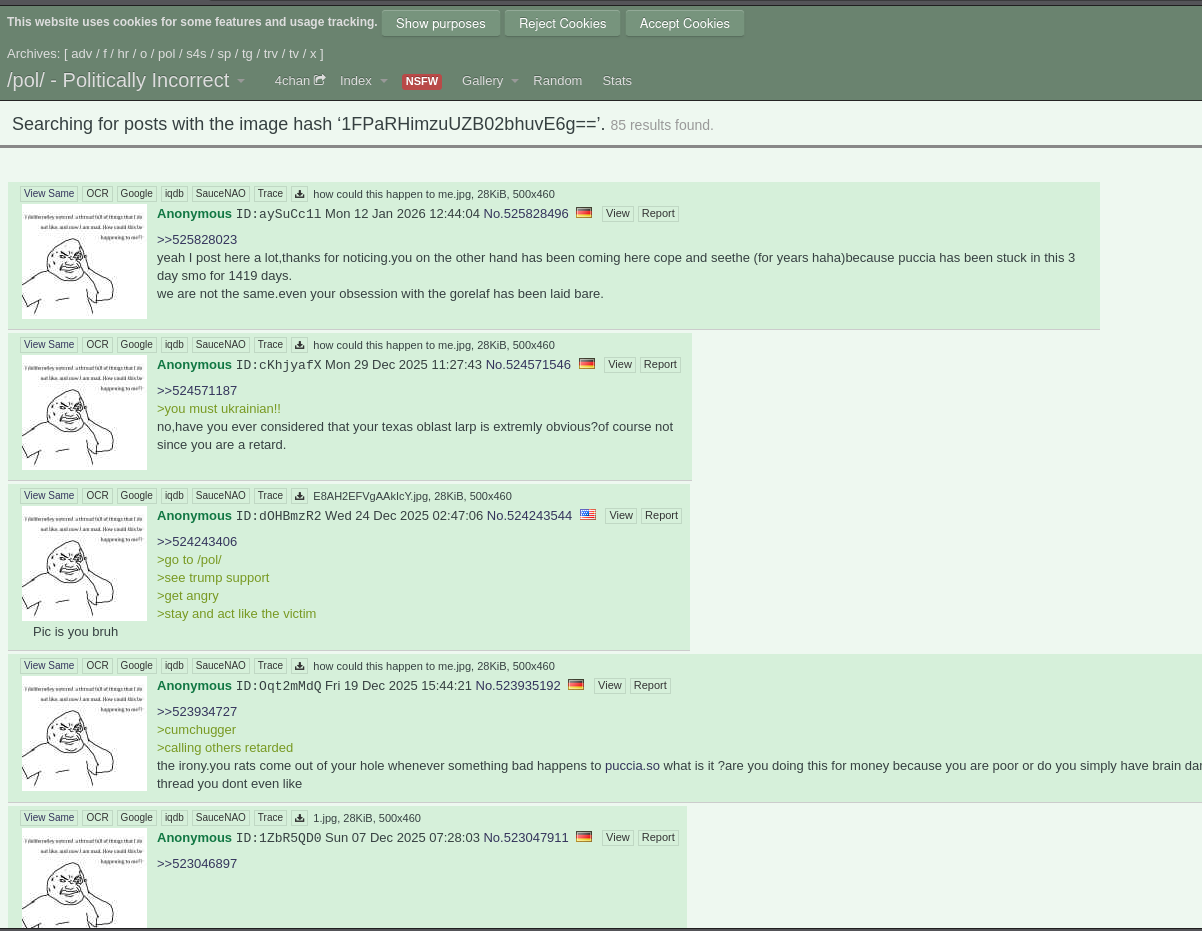Follow reply link >>524243406
This screenshot has height=931, width=1202.
197,542
